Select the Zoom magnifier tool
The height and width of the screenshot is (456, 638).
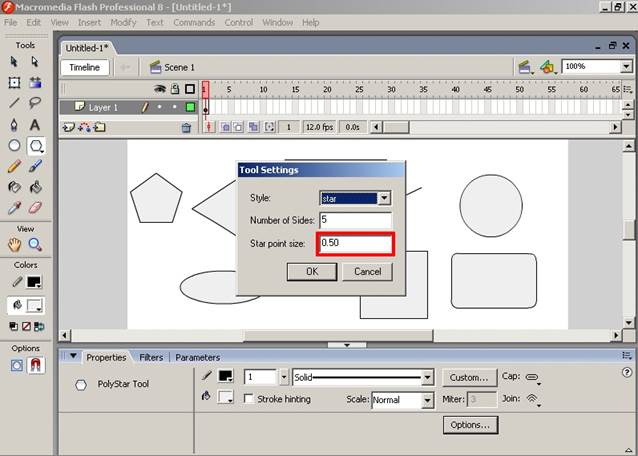(x=35, y=244)
